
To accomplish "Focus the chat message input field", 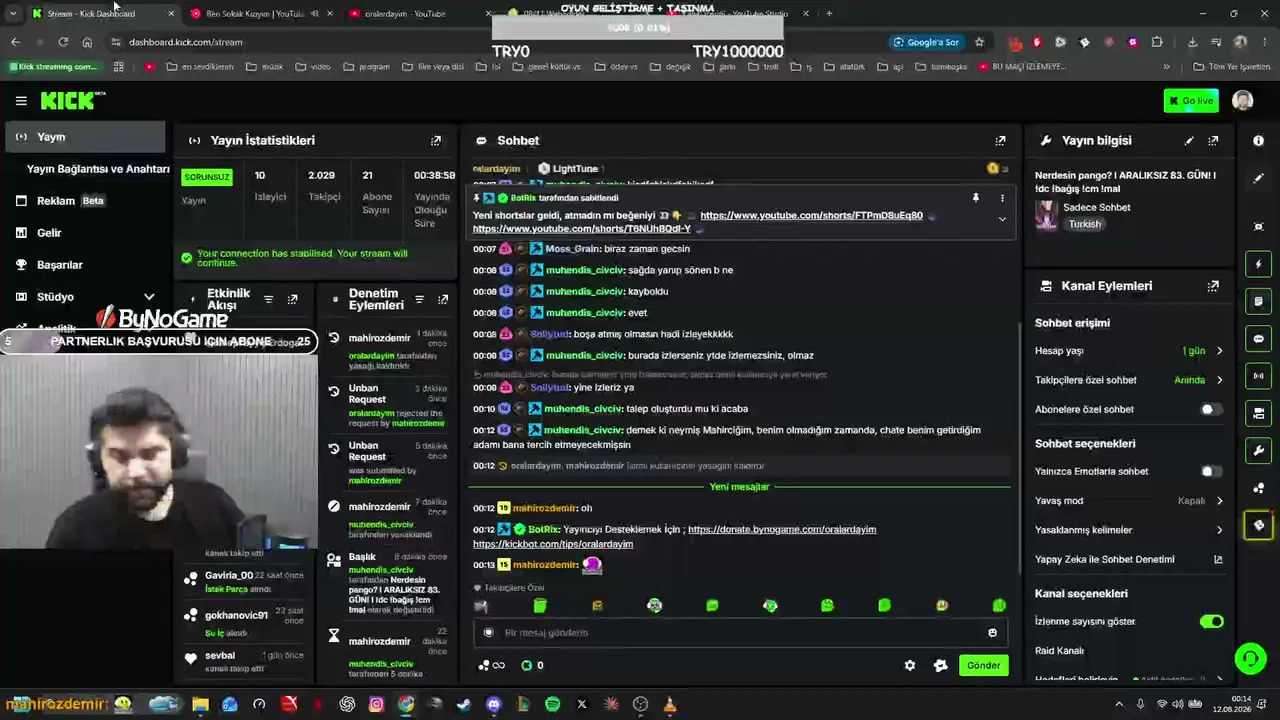I will coord(740,633).
